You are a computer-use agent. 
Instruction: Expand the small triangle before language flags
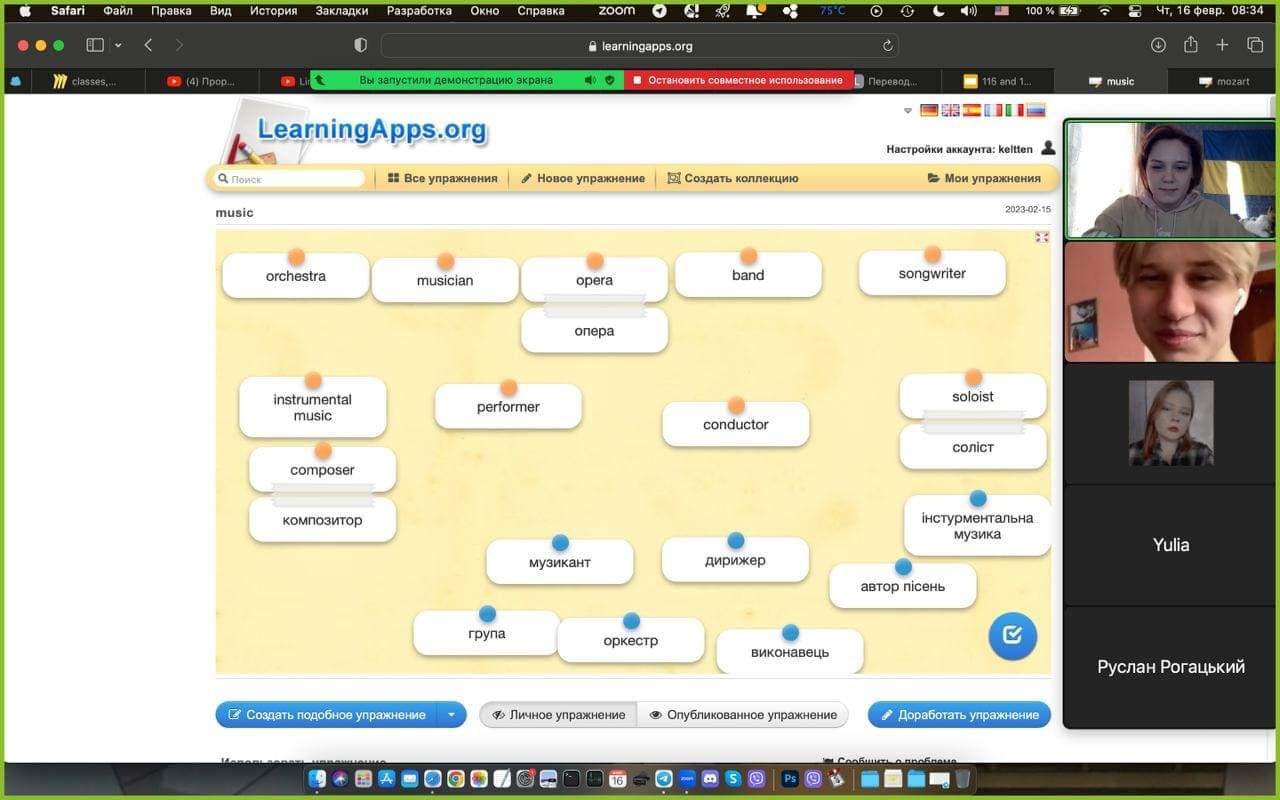click(908, 111)
